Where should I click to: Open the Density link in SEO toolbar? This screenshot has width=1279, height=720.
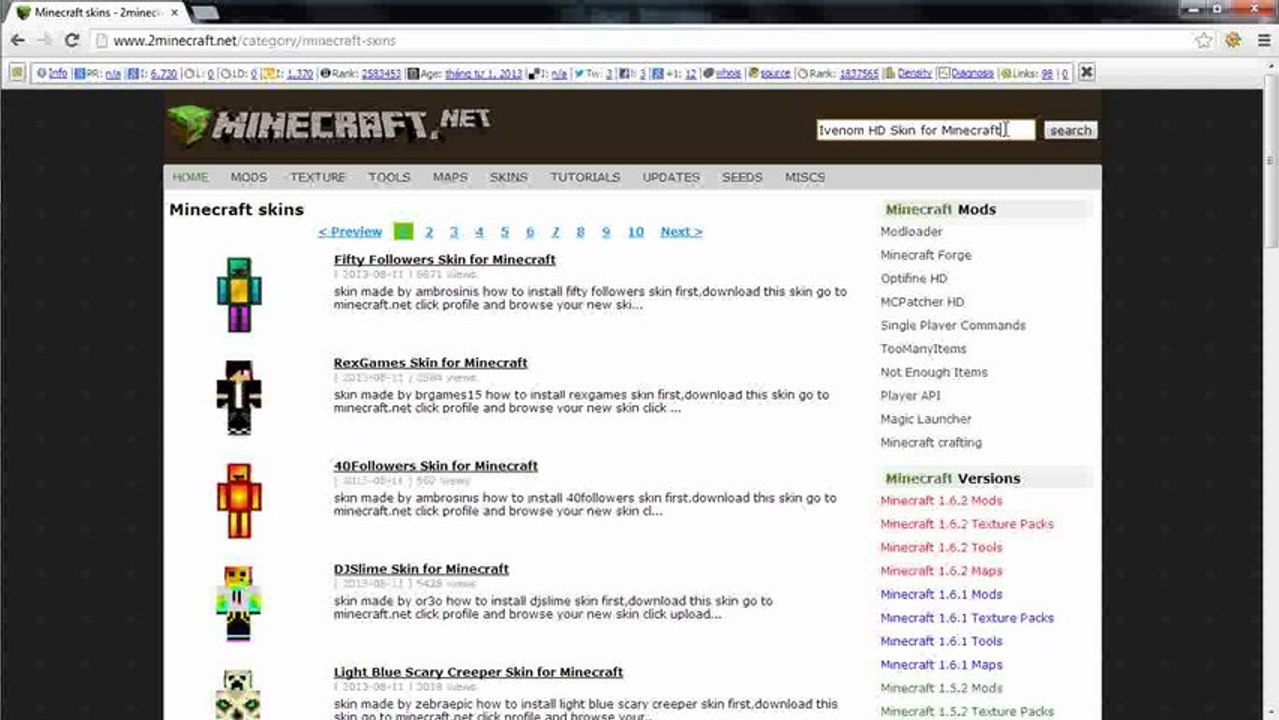[x=914, y=73]
